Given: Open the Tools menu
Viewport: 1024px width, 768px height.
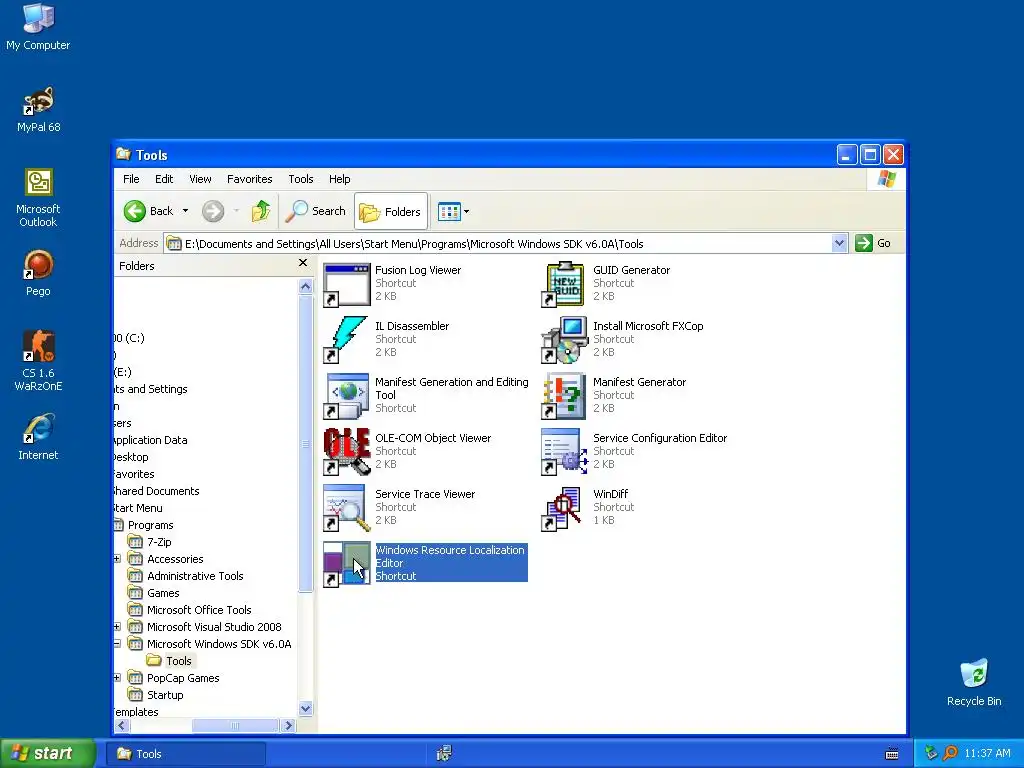Looking at the screenshot, I should point(300,179).
